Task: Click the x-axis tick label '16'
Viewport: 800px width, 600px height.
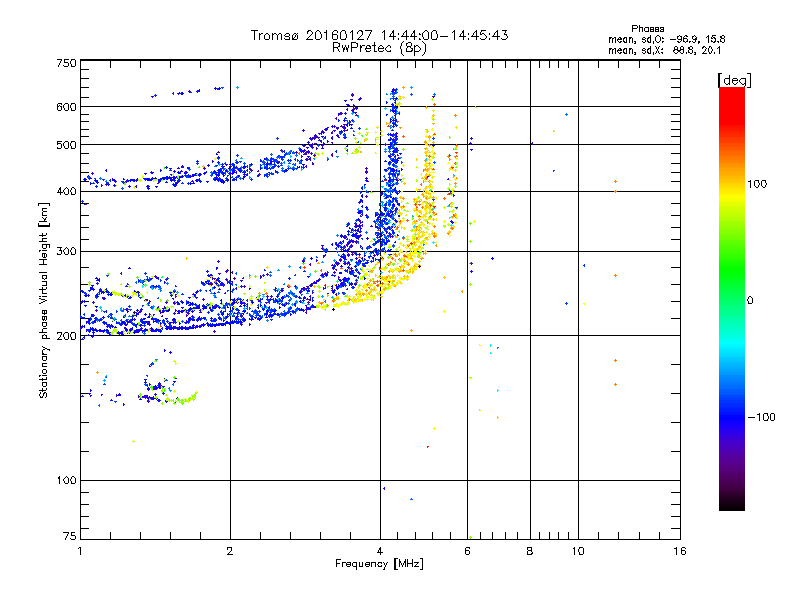Action: click(x=680, y=551)
